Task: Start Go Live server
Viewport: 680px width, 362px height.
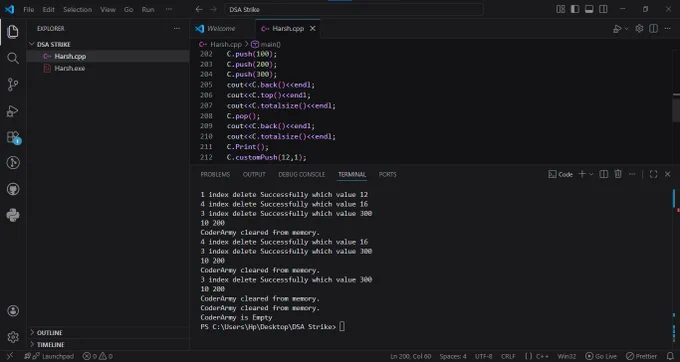Action: (x=601, y=356)
